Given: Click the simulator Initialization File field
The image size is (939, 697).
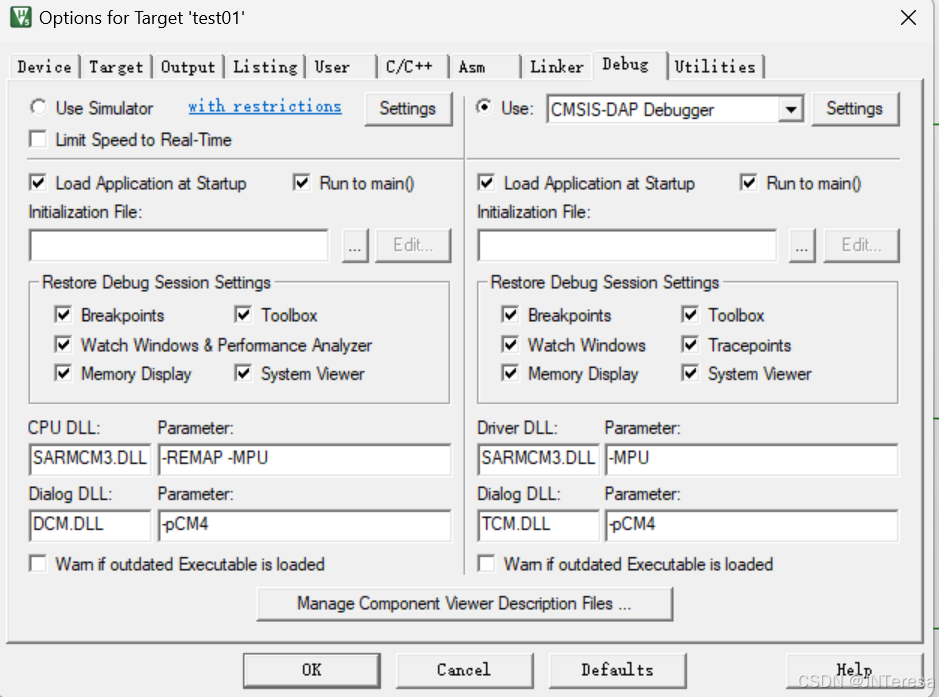Looking at the screenshot, I should click(x=178, y=245).
